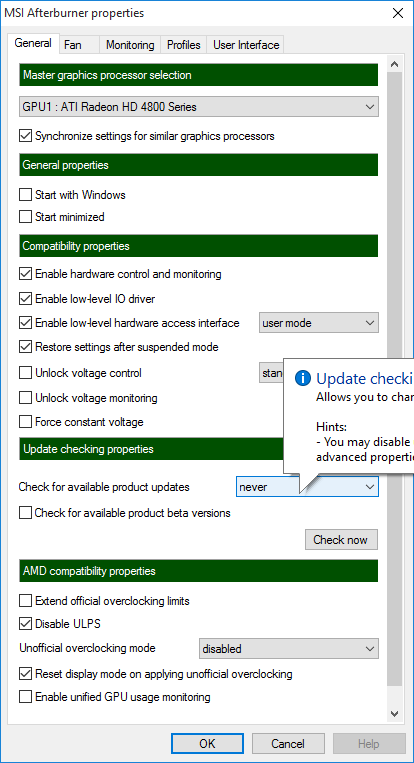Close the MSI Afterburner properties window
This screenshot has width=414, height=763.
(398, 13)
